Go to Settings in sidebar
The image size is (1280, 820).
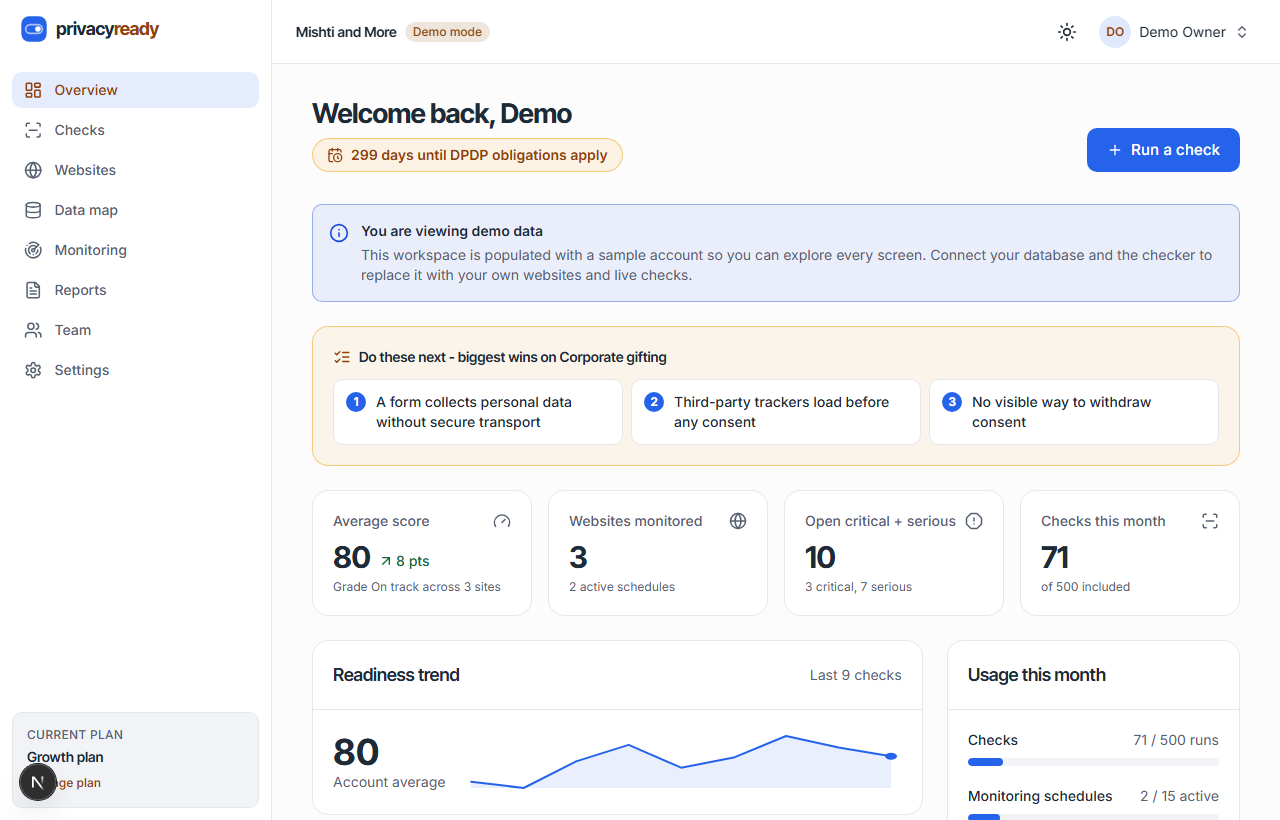135,370
